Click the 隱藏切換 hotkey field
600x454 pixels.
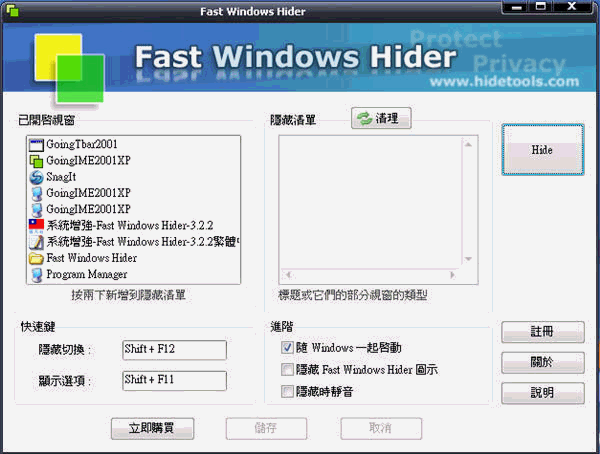point(173,350)
